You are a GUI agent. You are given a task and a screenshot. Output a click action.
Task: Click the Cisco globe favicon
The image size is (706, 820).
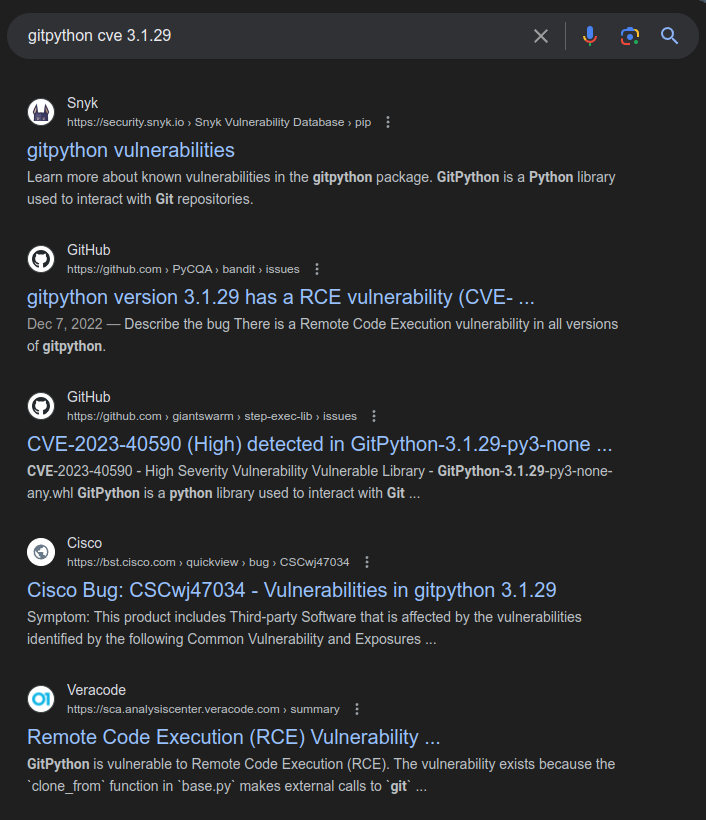(41, 552)
